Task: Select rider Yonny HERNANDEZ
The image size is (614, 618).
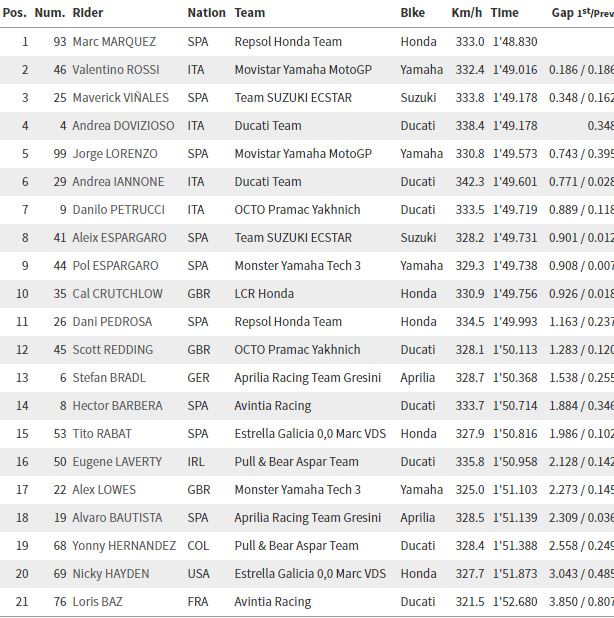Action: point(124,545)
